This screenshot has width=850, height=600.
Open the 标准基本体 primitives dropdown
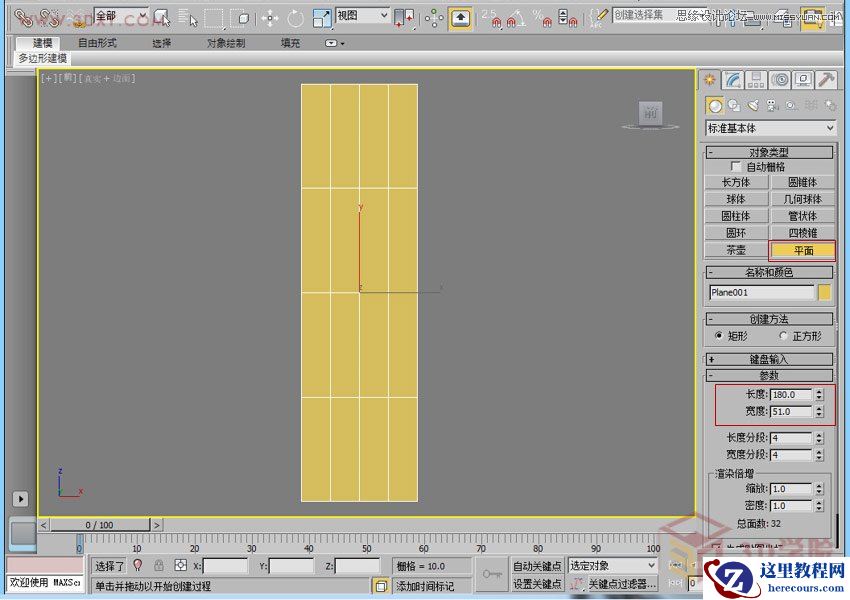[x=770, y=128]
